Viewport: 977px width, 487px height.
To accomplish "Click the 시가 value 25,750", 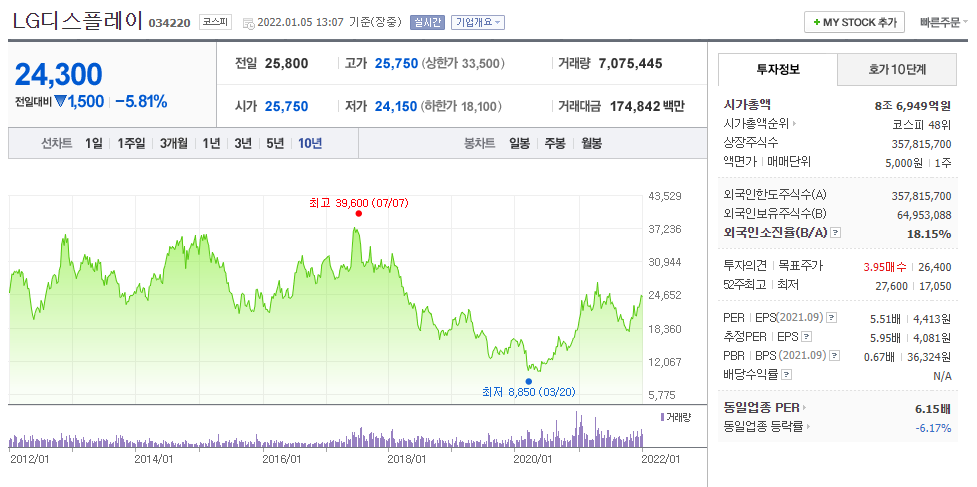I will click(x=287, y=106).
